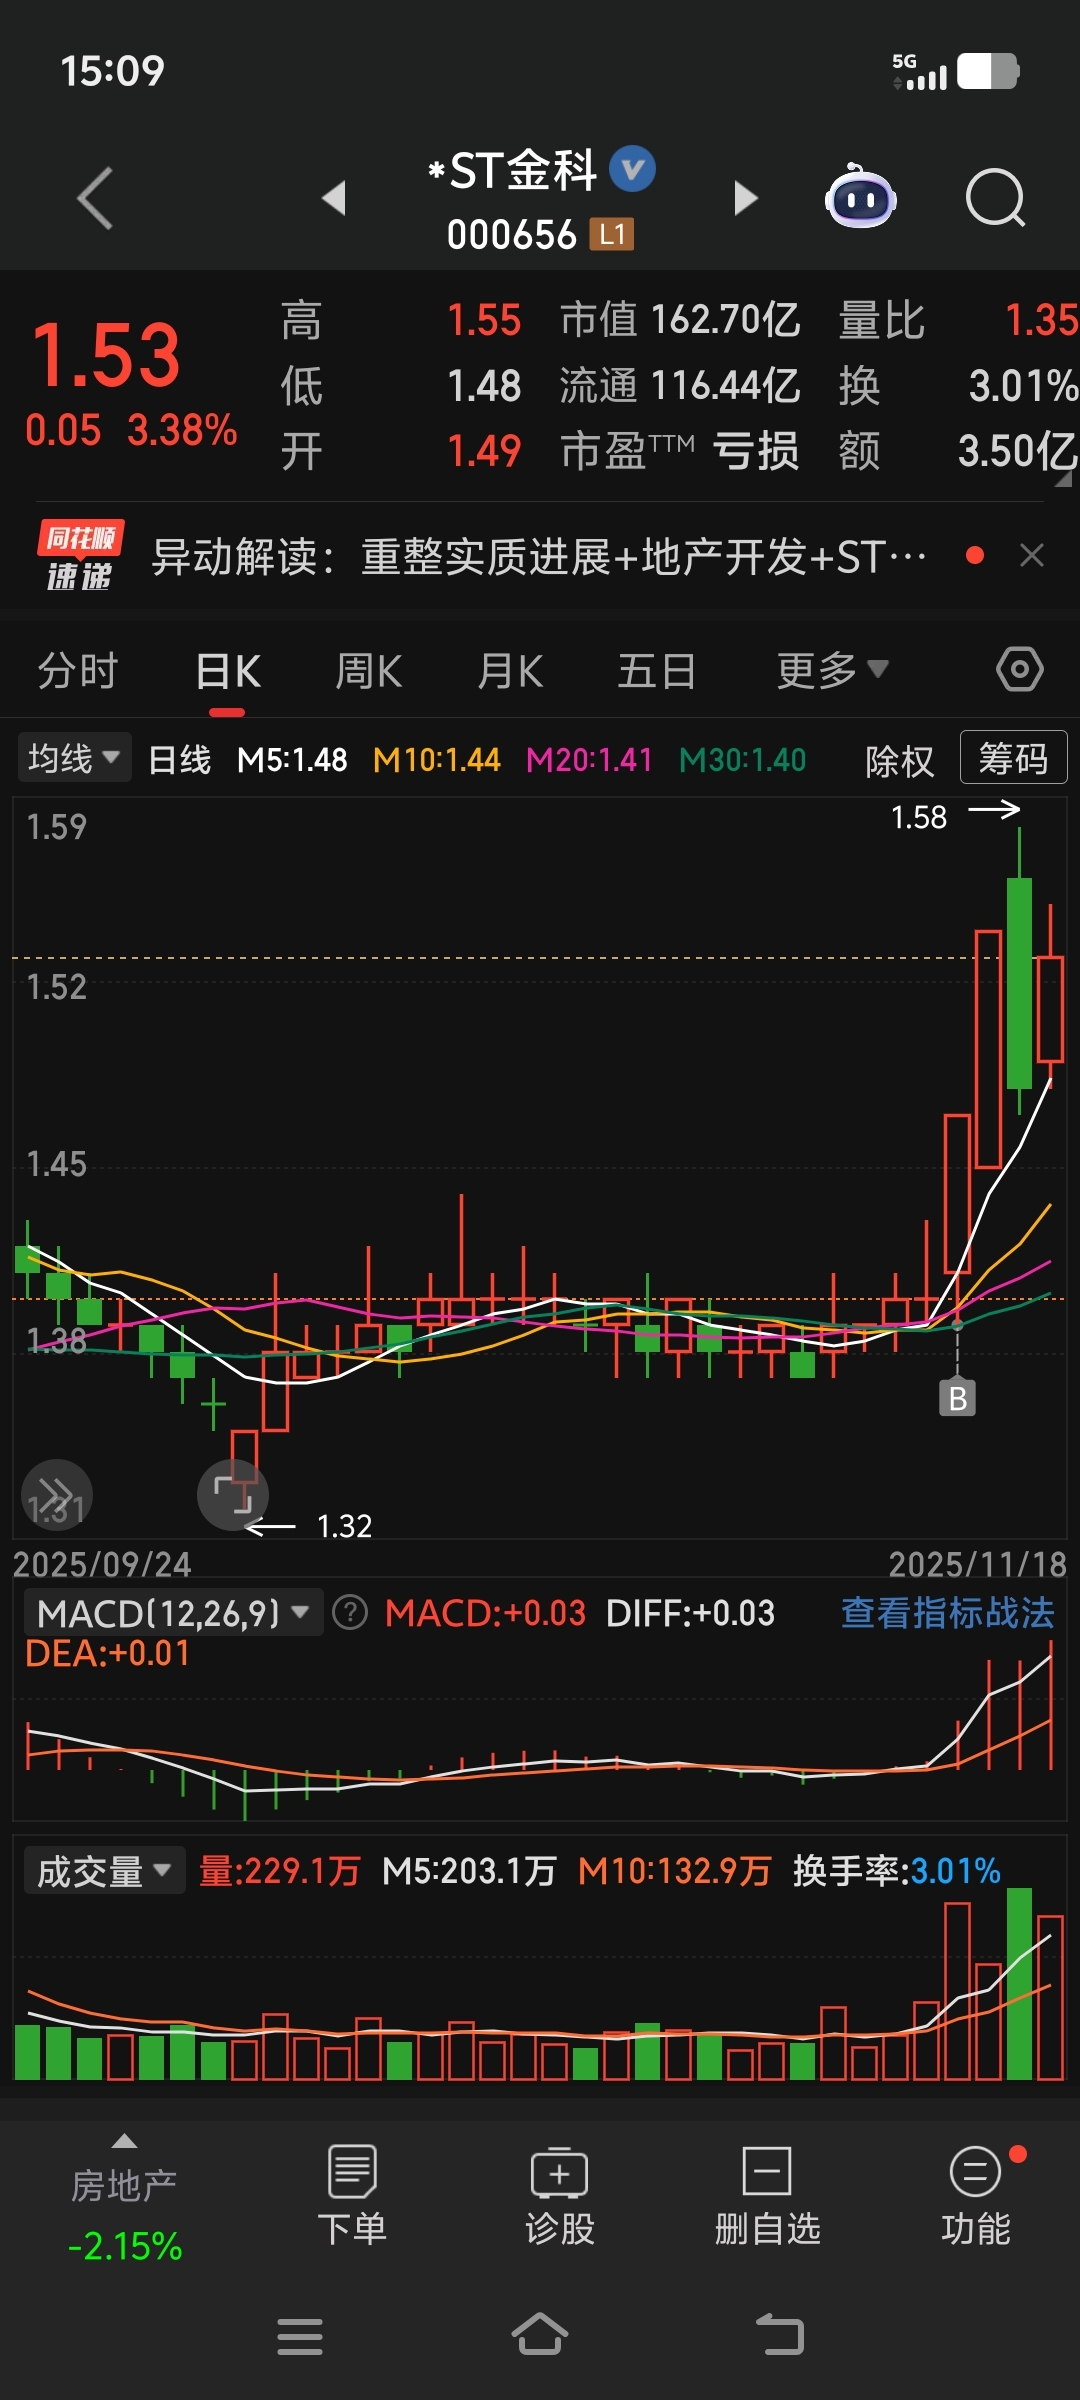Open the 成交量 indicator dropdown
Image resolution: width=1080 pixels, height=2400 pixels.
pyautogui.click(x=104, y=1871)
